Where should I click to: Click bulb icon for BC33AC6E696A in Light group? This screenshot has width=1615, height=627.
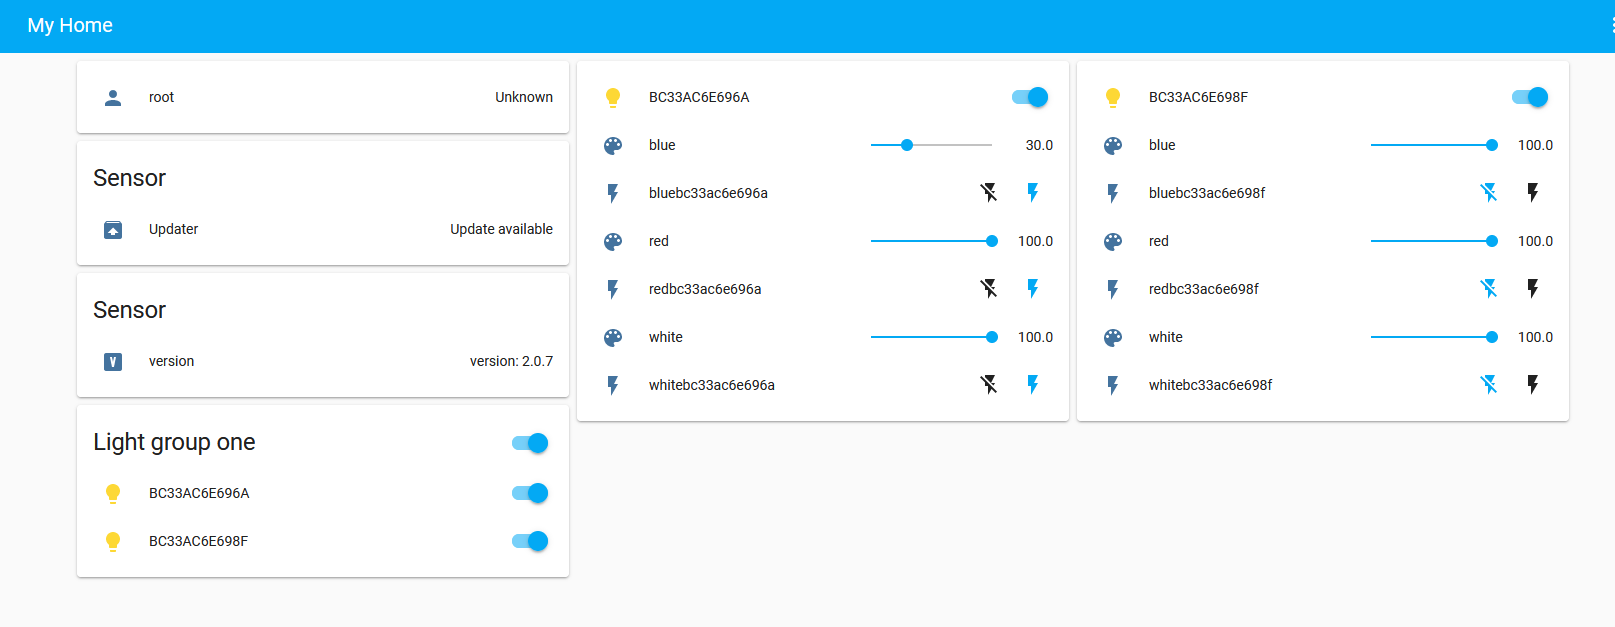point(113,493)
